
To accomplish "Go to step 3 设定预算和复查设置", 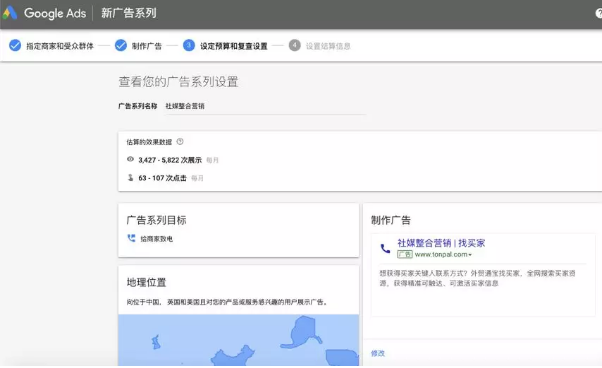I will [x=225, y=46].
